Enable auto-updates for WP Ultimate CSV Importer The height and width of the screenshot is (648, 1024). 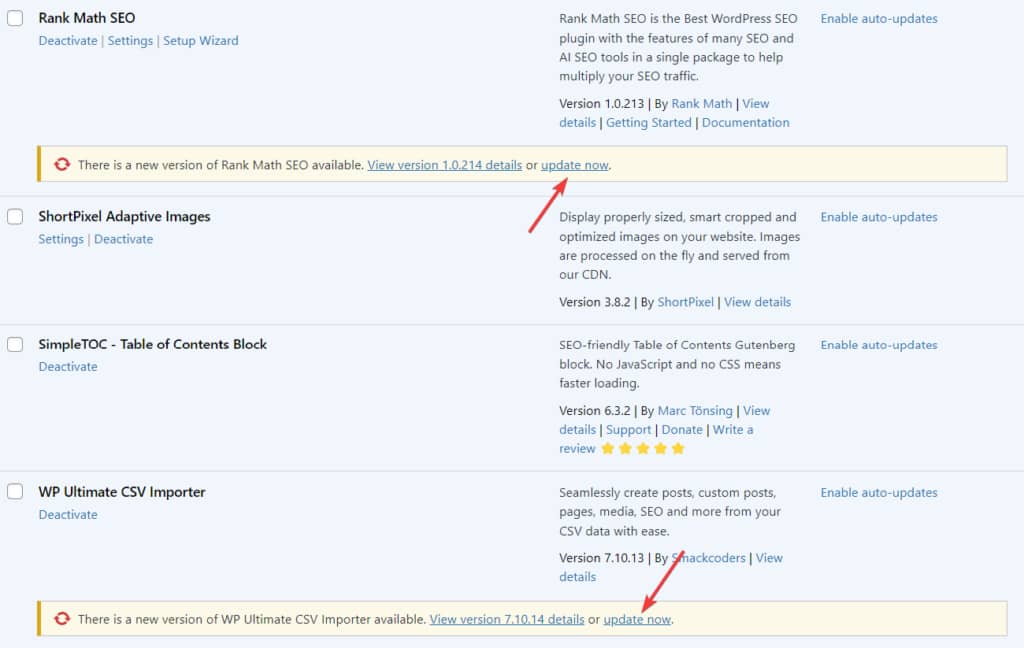[x=879, y=493]
